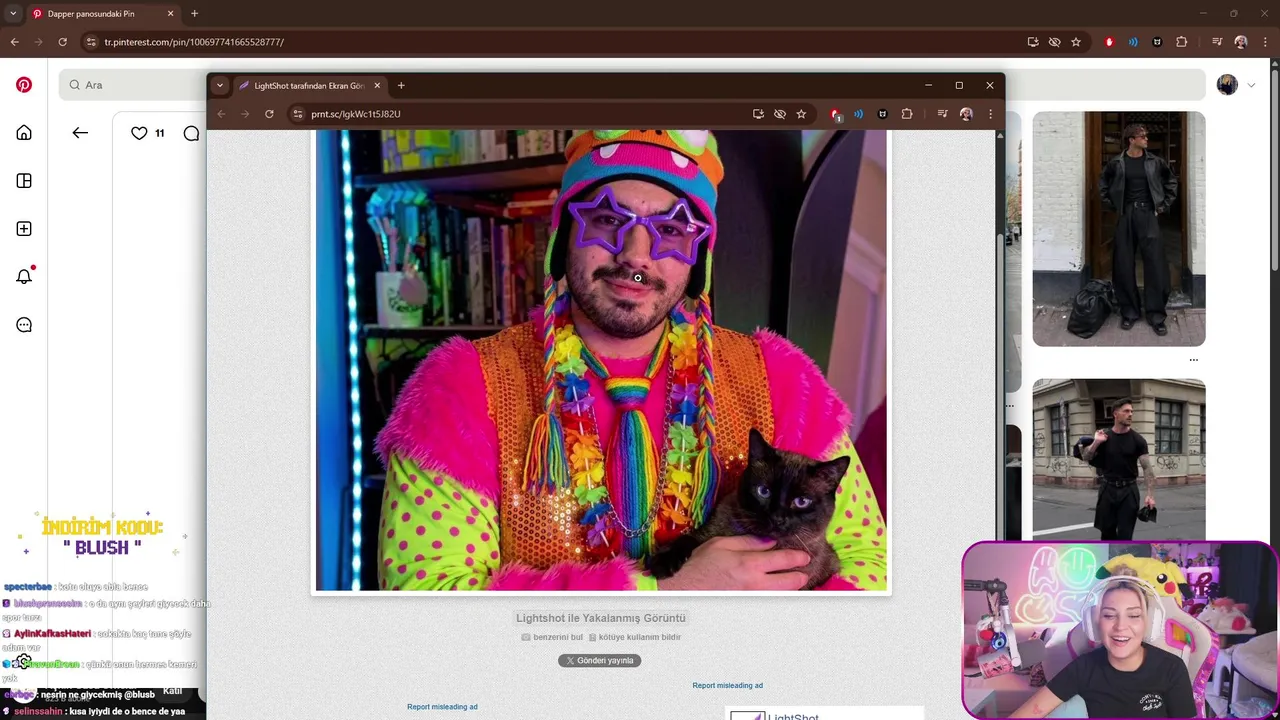Viewport: 1280px width, 720px height.
Task: Toggle the crossed-eye privacy icon in Pinterest address bar
Action: [x=1054, y=42]
